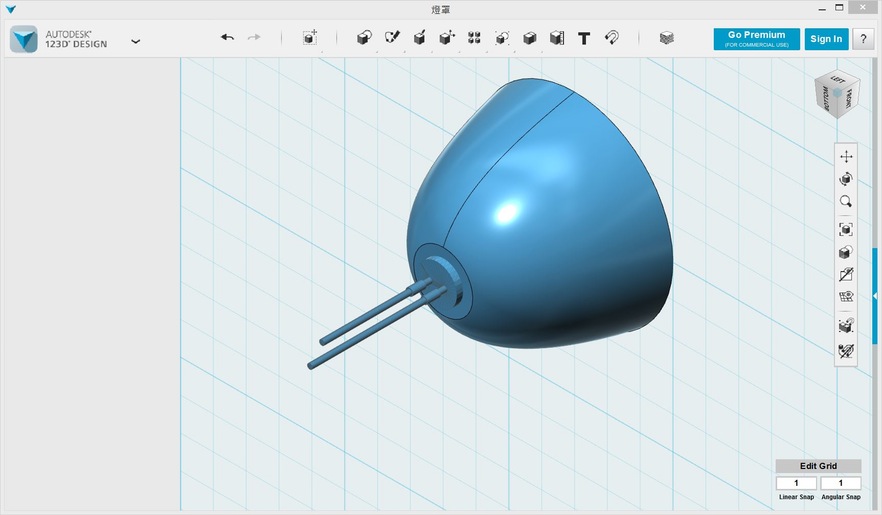Click the Go Premium button
Viewport: 882px width, 515px height.
[757, 39]
